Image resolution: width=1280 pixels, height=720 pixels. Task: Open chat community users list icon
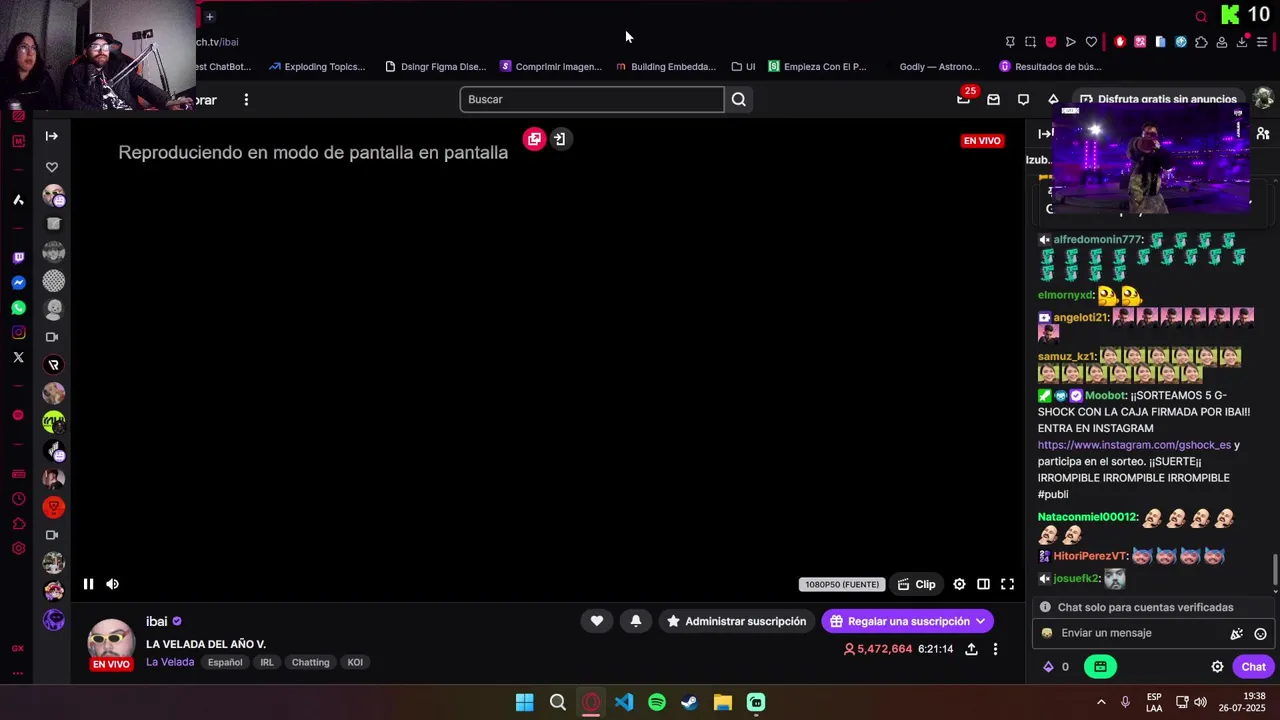[x=1263, y=134]
